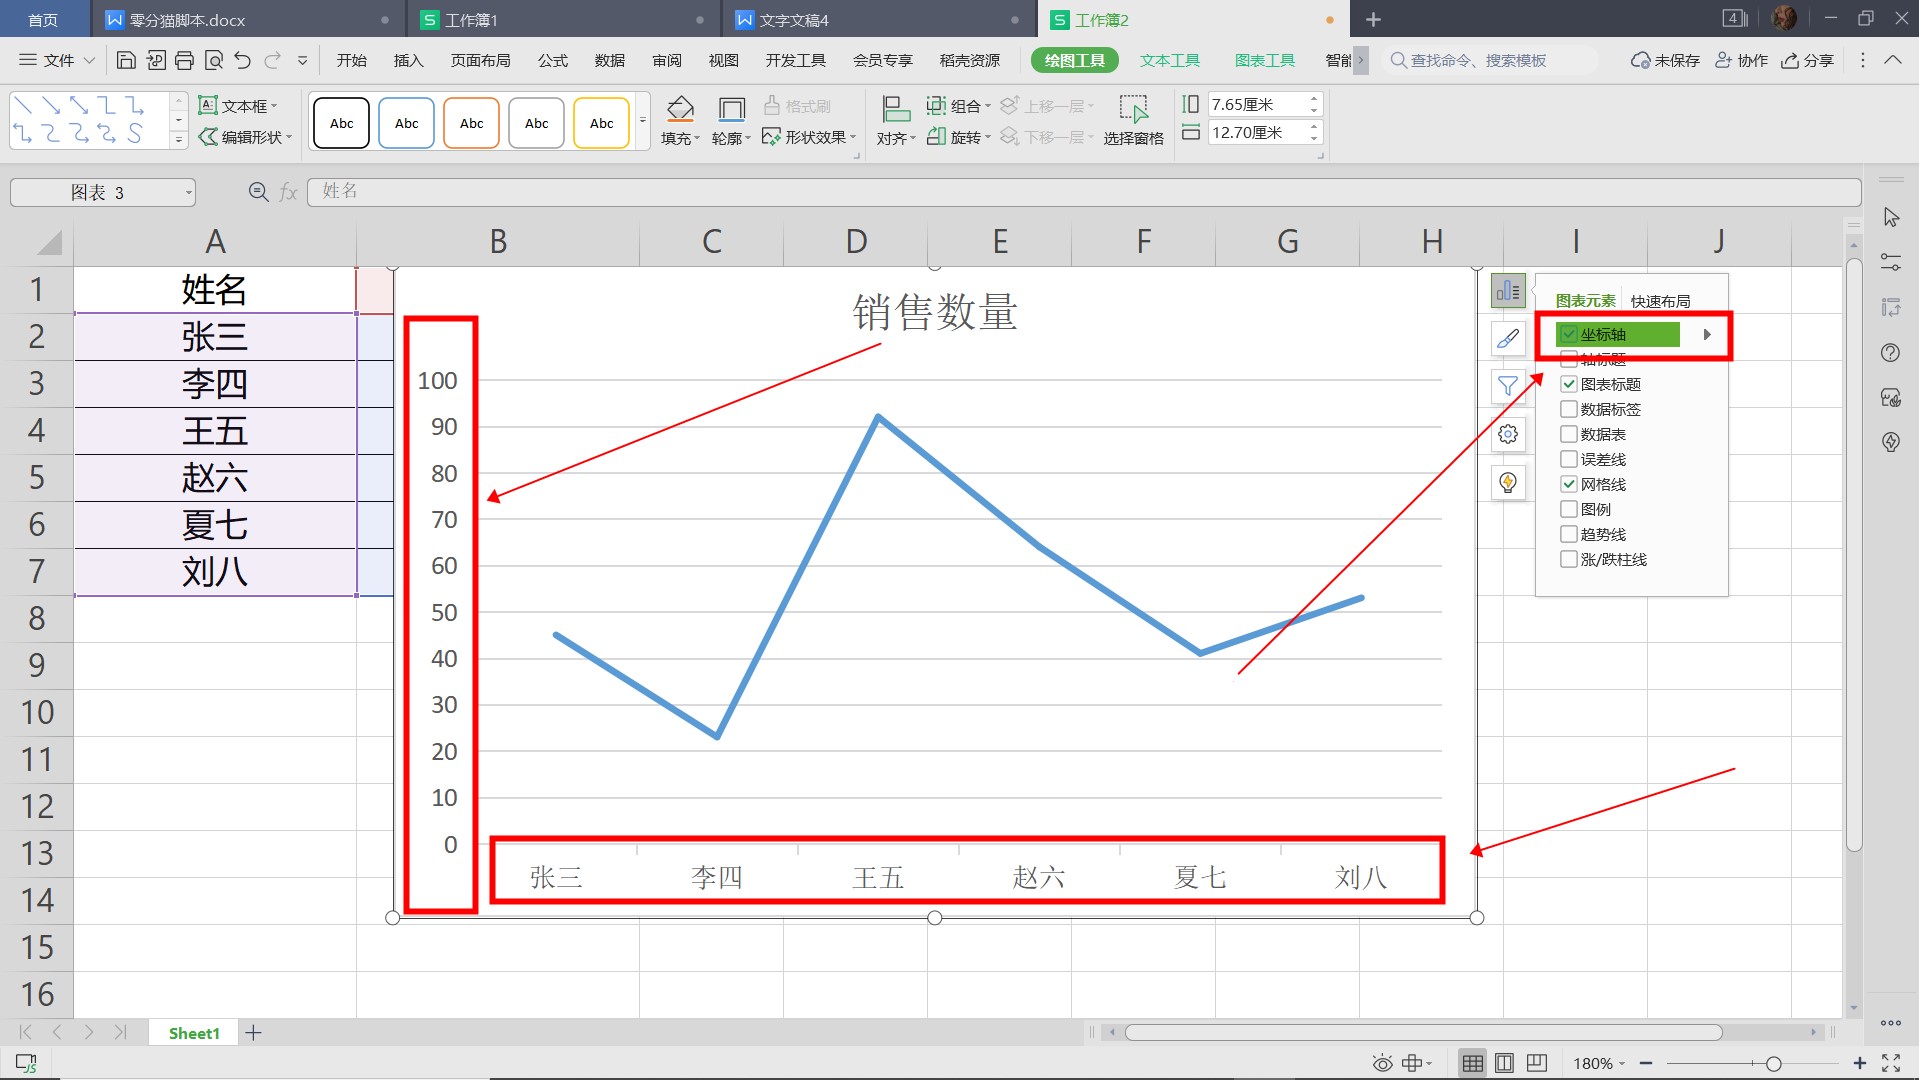Click the formula bar input field
This screenshot has height=1080, width=1919.
coord(1080,191)
